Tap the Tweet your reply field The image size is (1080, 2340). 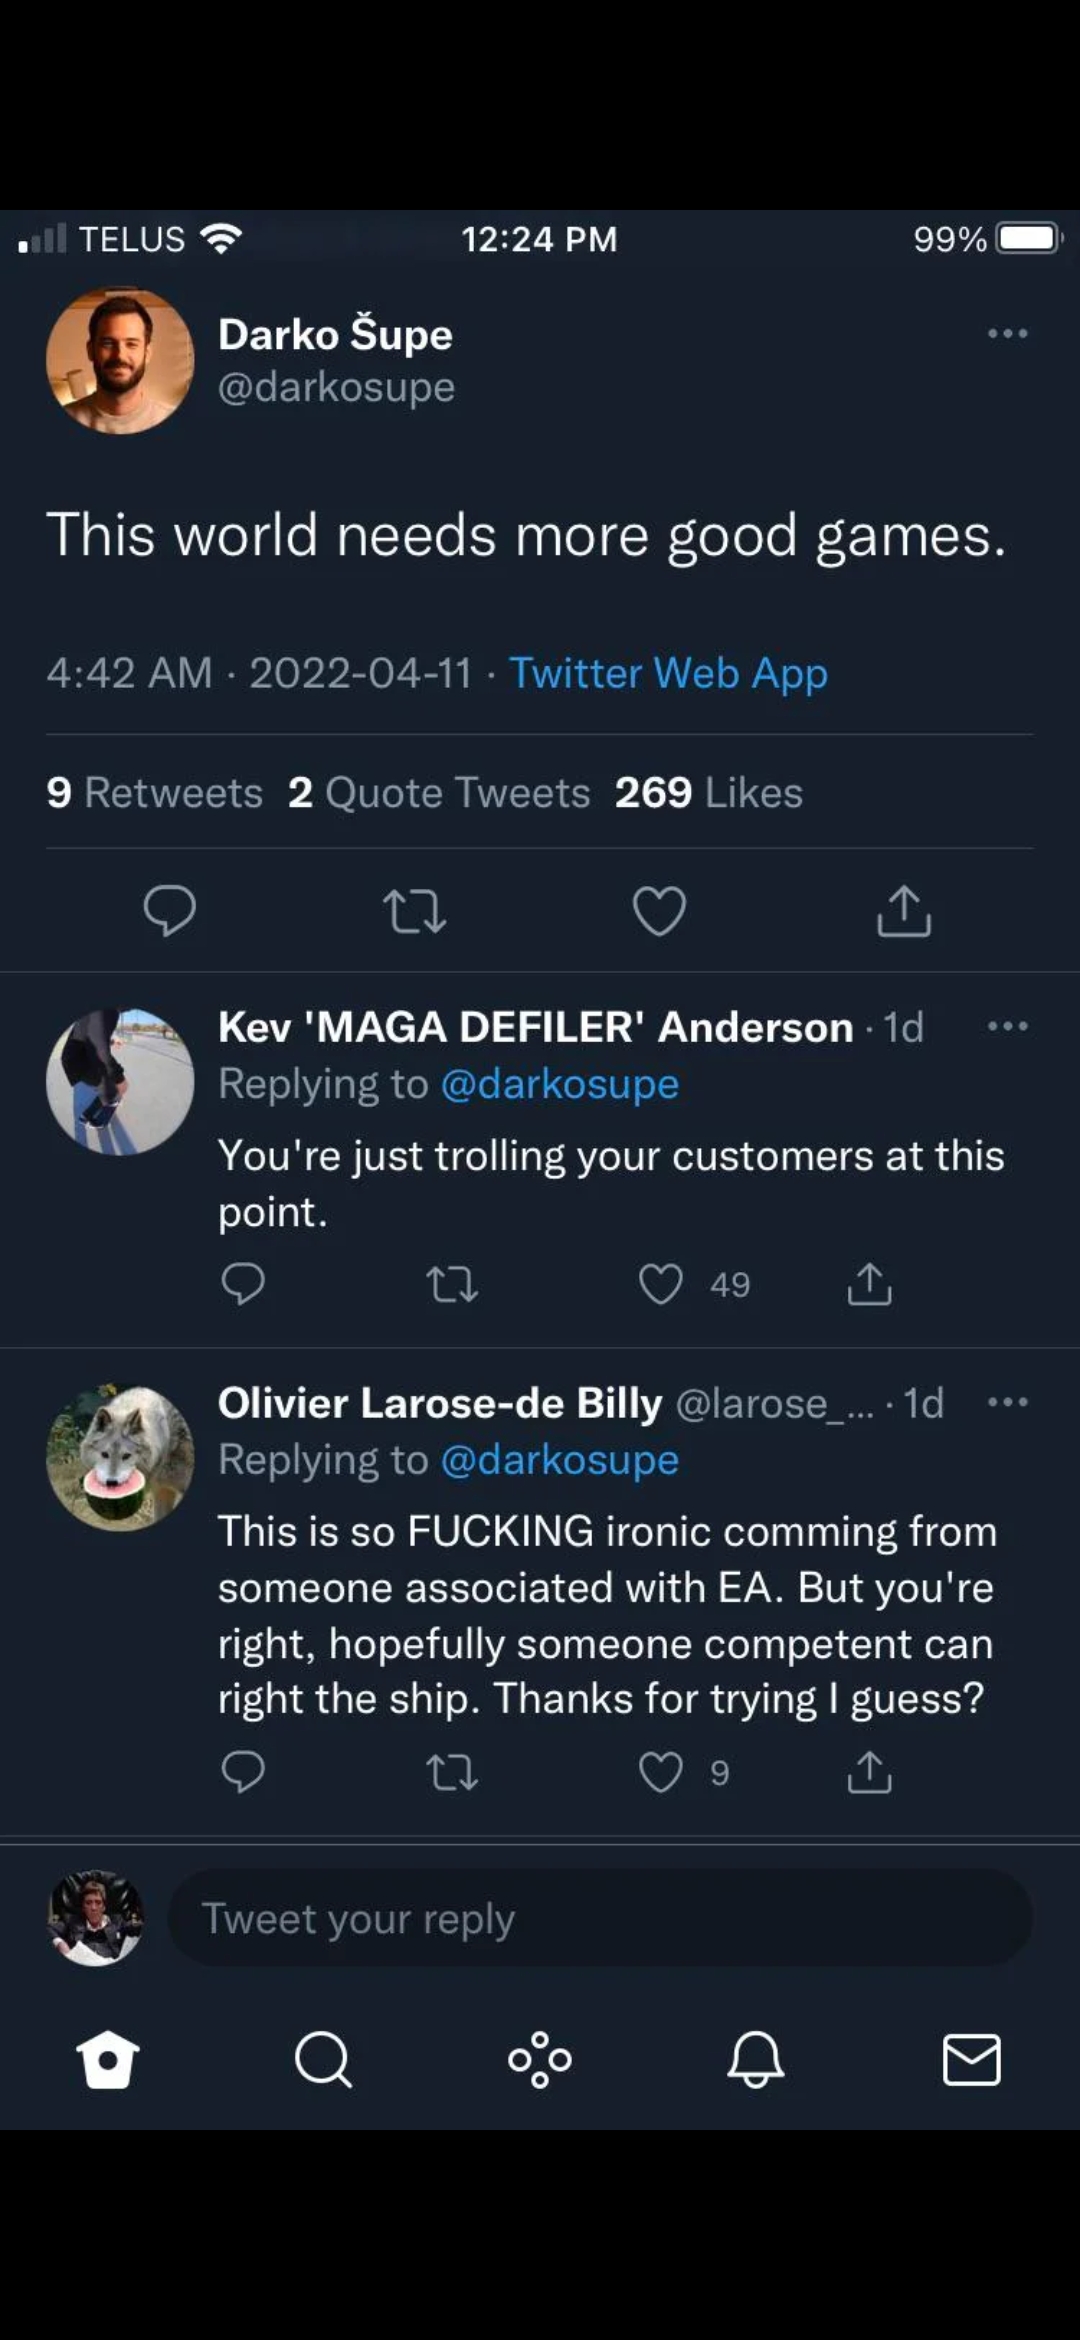[x=600, y=1918]
